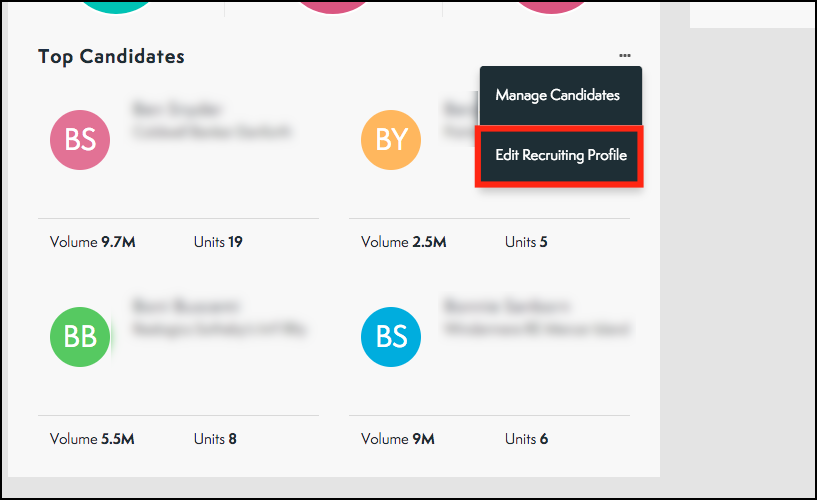This screenshot has width=817, height=500.
Task: Click the Volume 9M stat
Action: coord(398,439)
